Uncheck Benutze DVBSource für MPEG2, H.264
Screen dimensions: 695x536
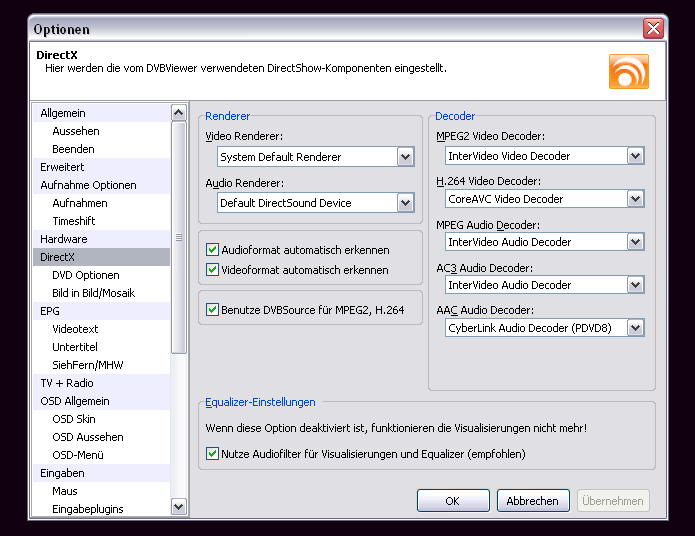point(212,309)
